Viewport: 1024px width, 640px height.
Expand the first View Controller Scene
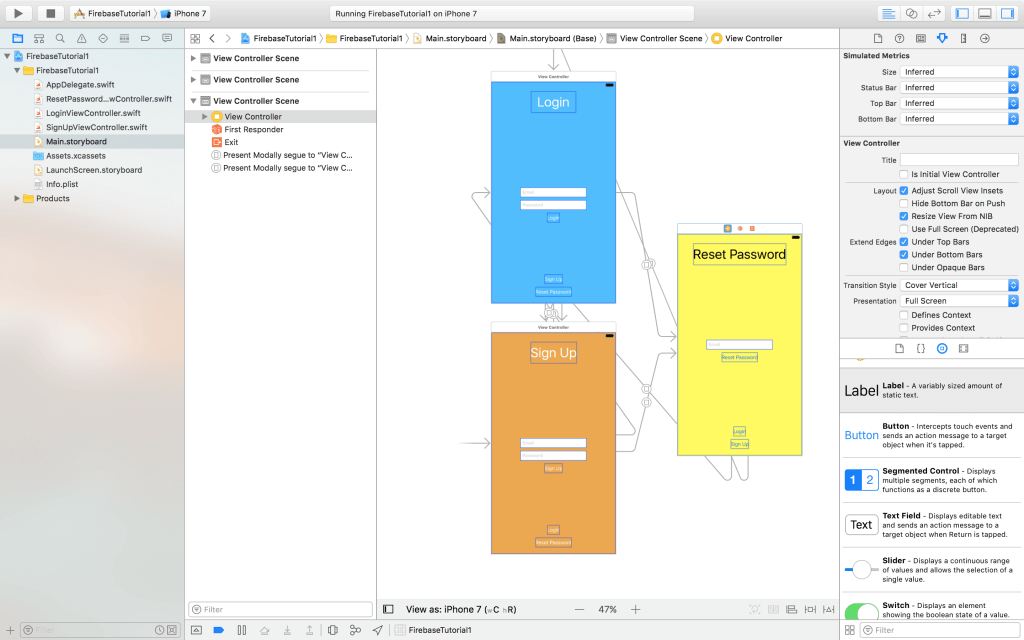196,58
